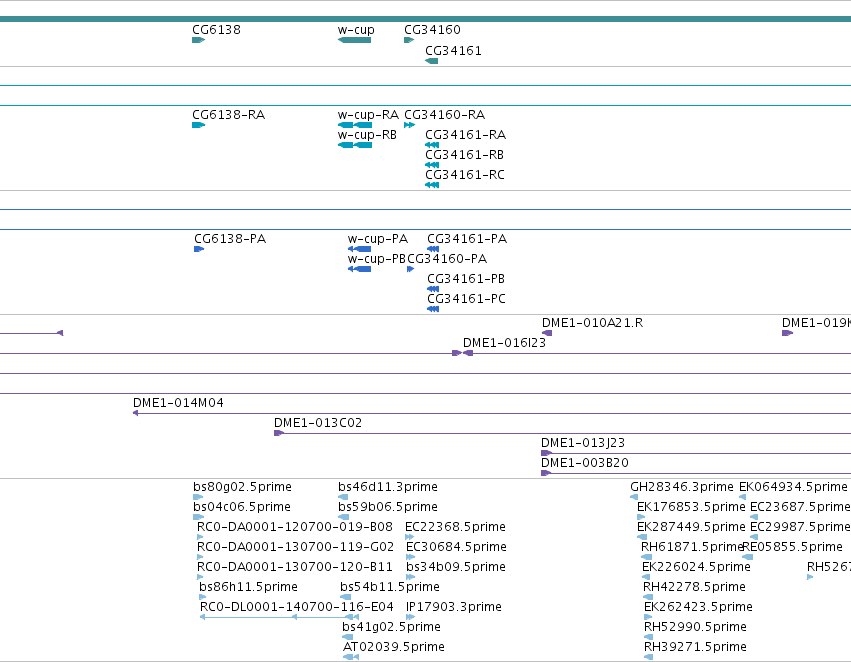The image size is (851, 662).
Task: Select EST GH28346.3prime
Action: coord(682,487)
